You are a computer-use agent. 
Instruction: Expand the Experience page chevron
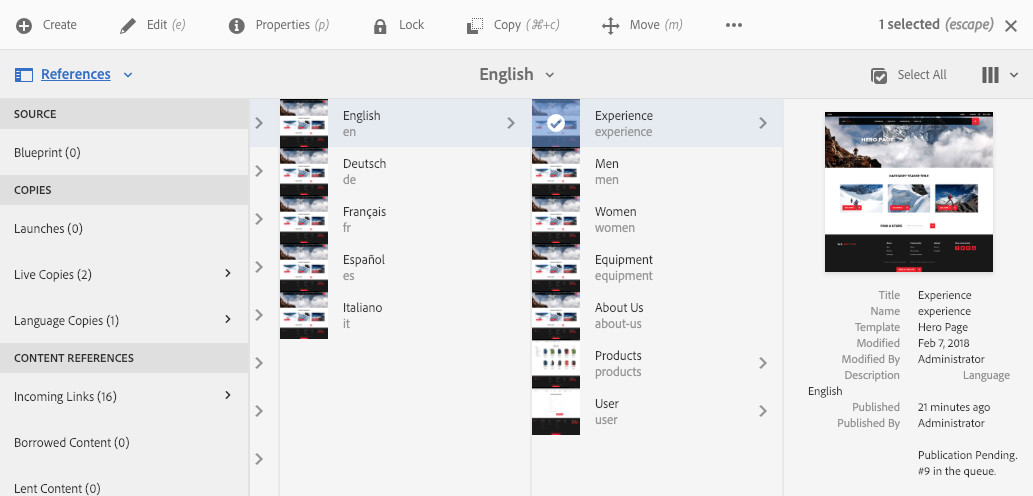pos(762,123)
